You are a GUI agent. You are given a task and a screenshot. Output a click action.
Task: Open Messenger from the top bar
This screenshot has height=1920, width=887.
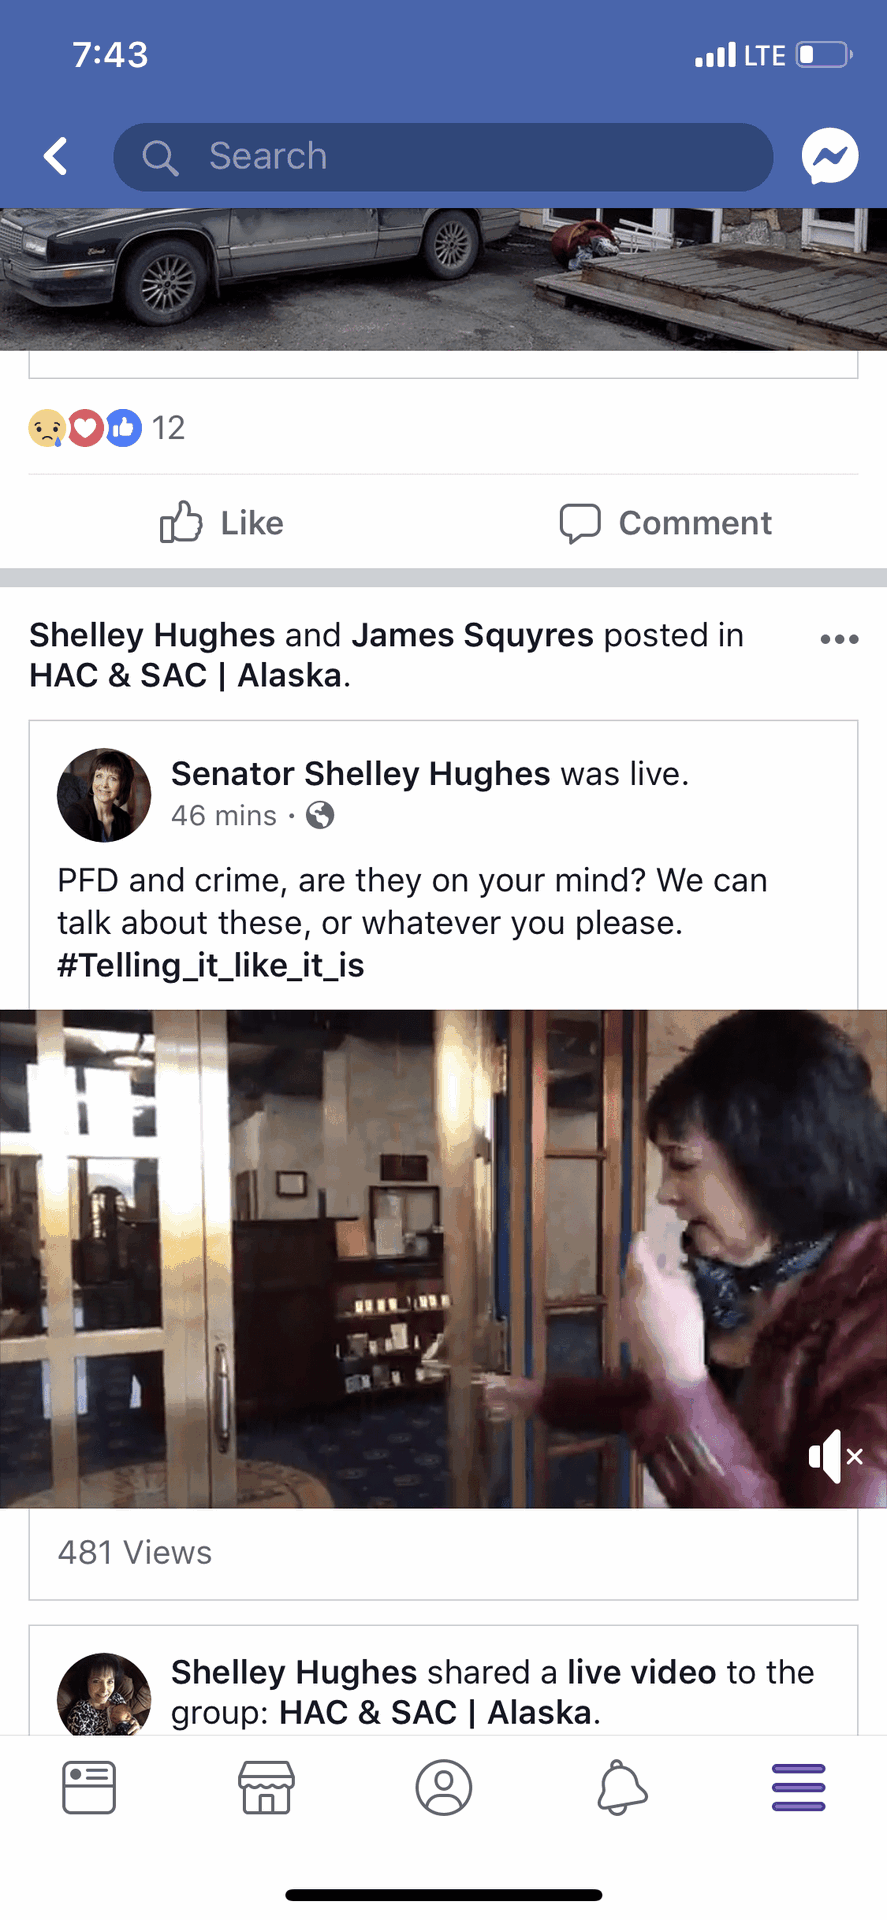(830, 156)
